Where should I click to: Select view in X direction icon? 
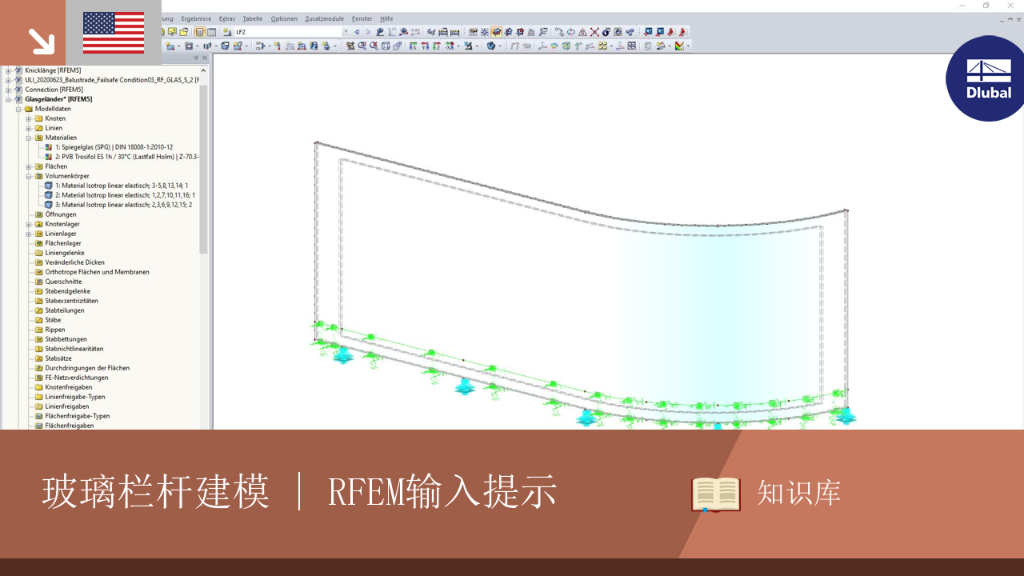pyautogui.click(x=413, y=46)
